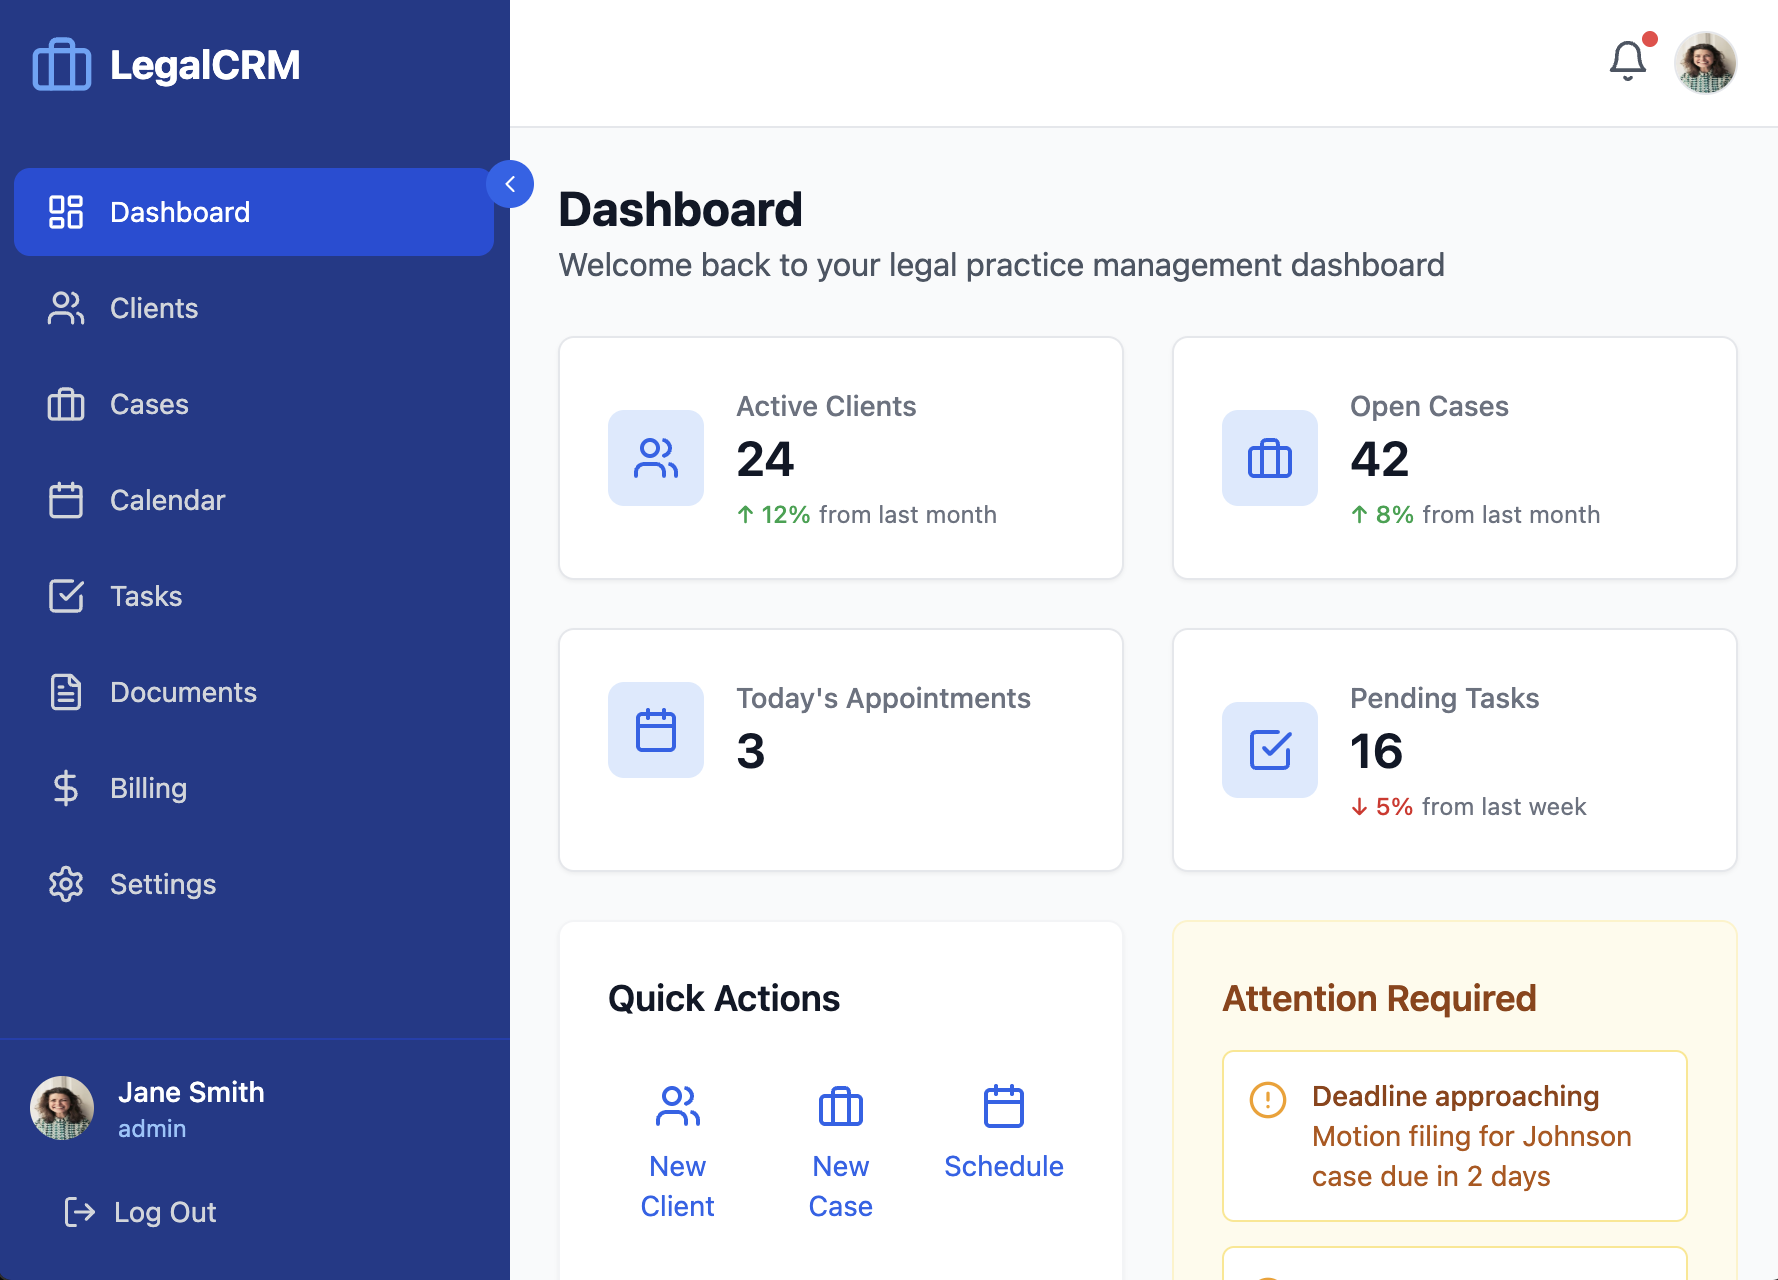The image size is (1778, 1280).
Task: Click the New Client quick action
Action: (x=678, y=1152)
